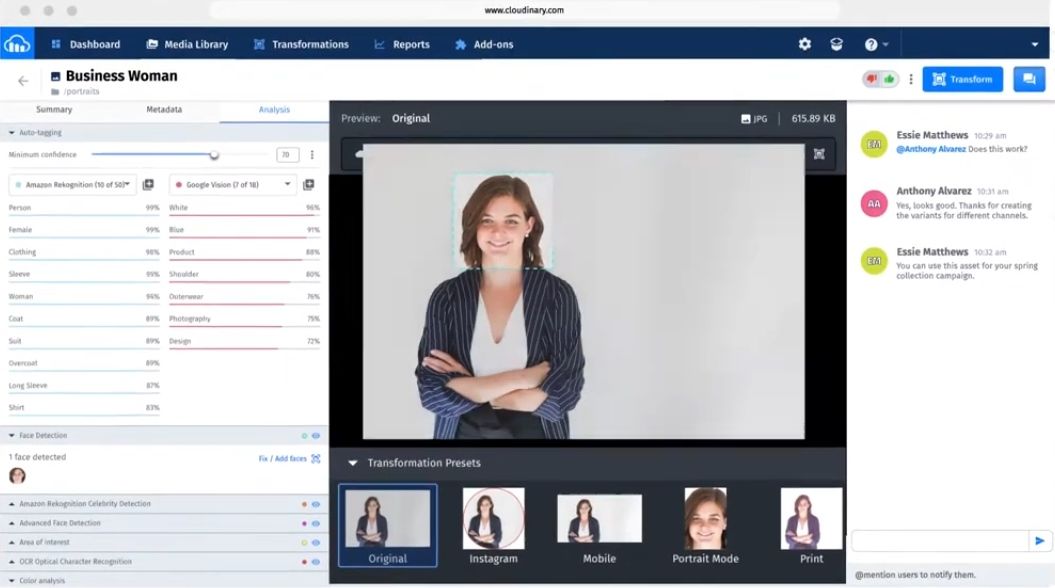
Task: Click the comment input field
Action: pos(940,541)
